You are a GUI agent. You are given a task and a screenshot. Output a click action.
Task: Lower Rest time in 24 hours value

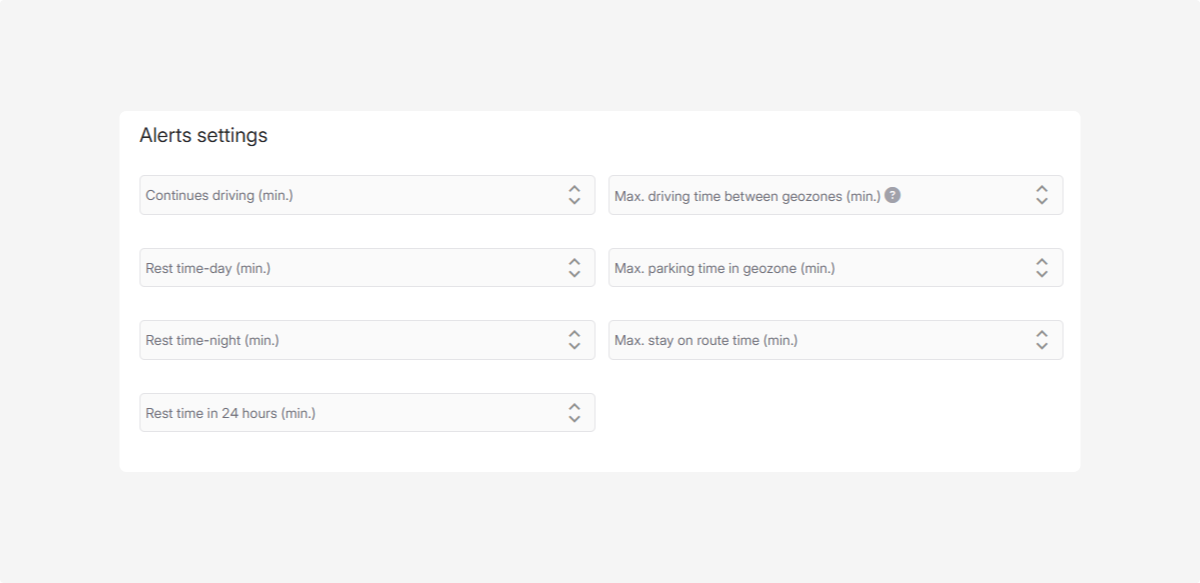click(574, 419)
